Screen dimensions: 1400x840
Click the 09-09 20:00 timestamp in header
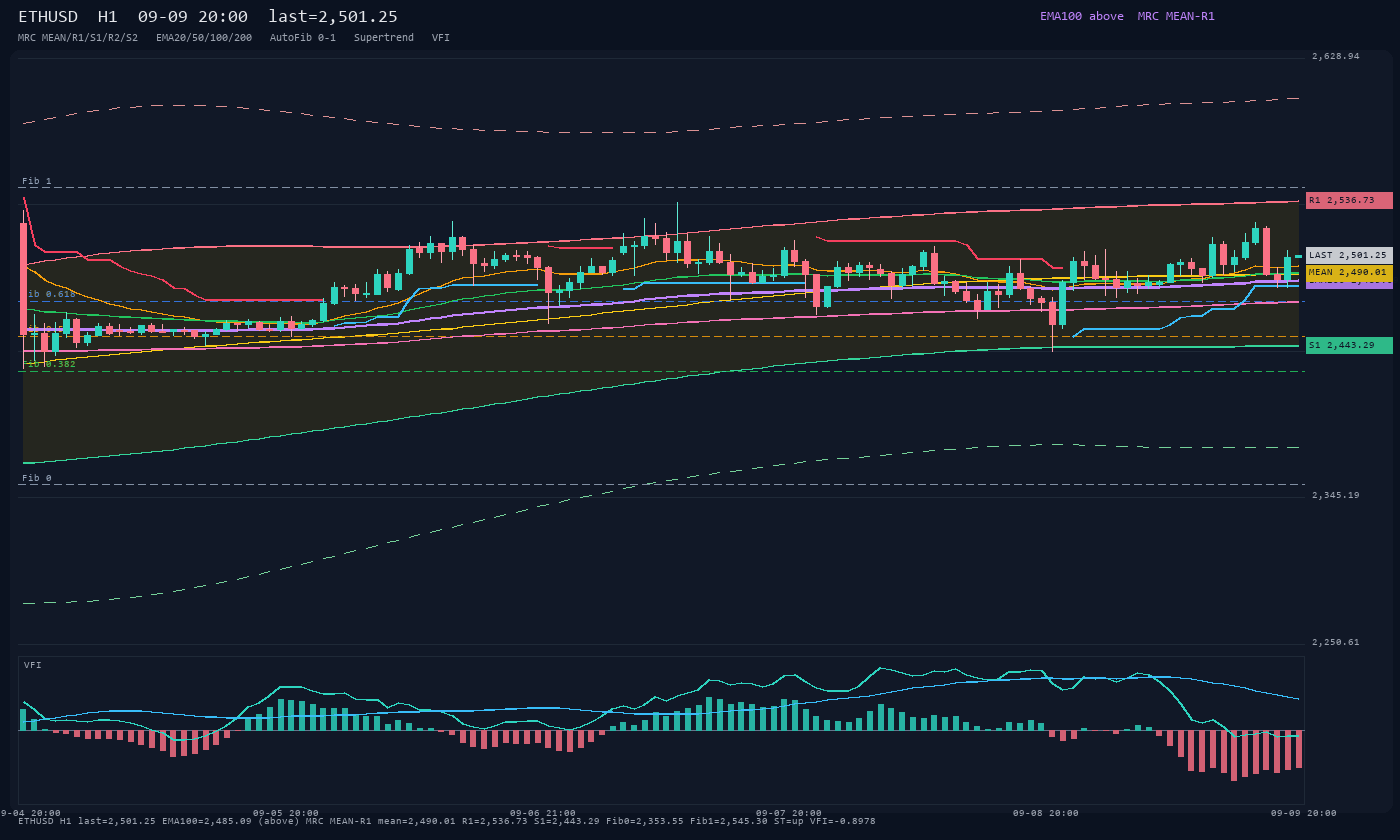pos(193,17)
